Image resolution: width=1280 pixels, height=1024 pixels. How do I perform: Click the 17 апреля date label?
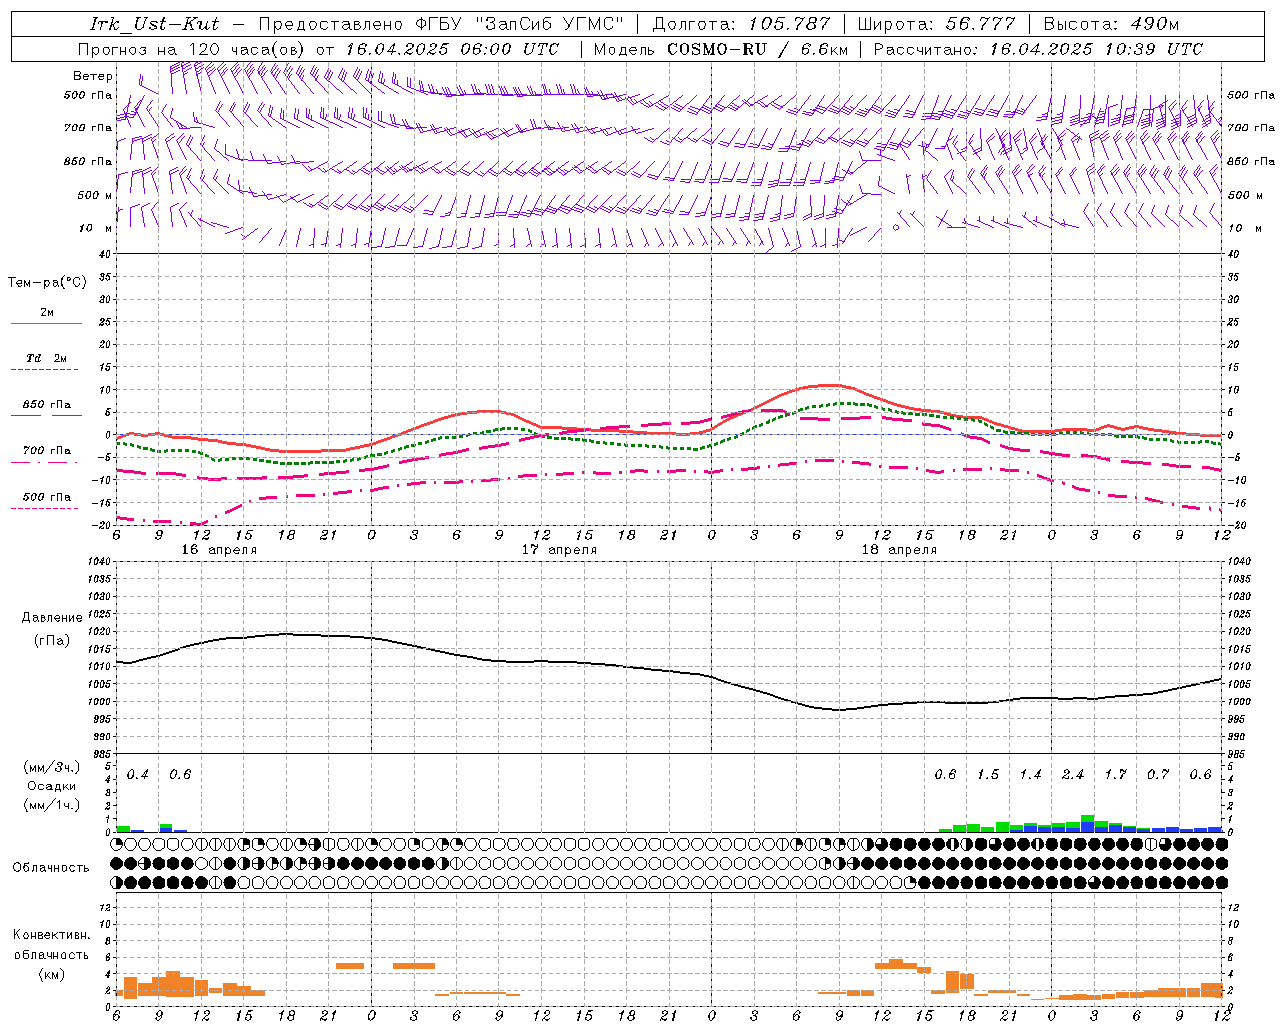pos(559,550)
